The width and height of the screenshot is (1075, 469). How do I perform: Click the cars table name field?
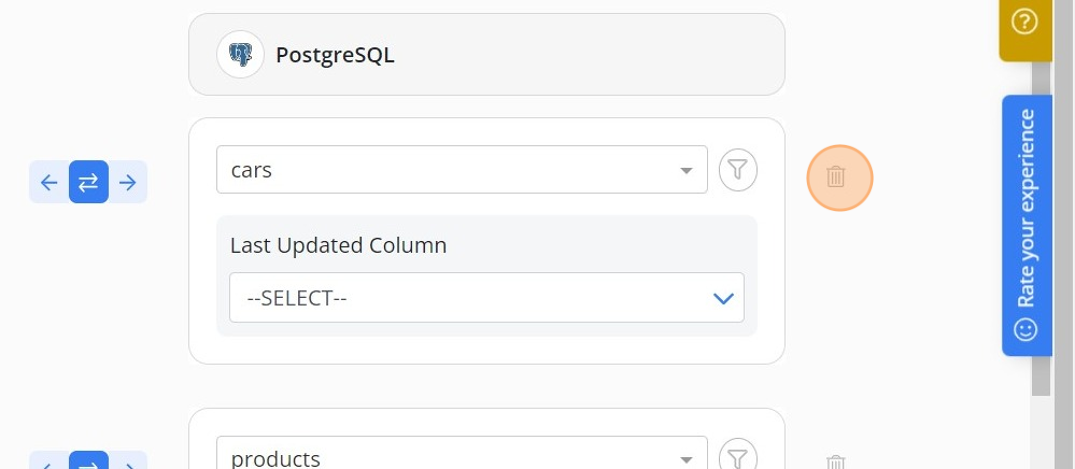[461, 169]
